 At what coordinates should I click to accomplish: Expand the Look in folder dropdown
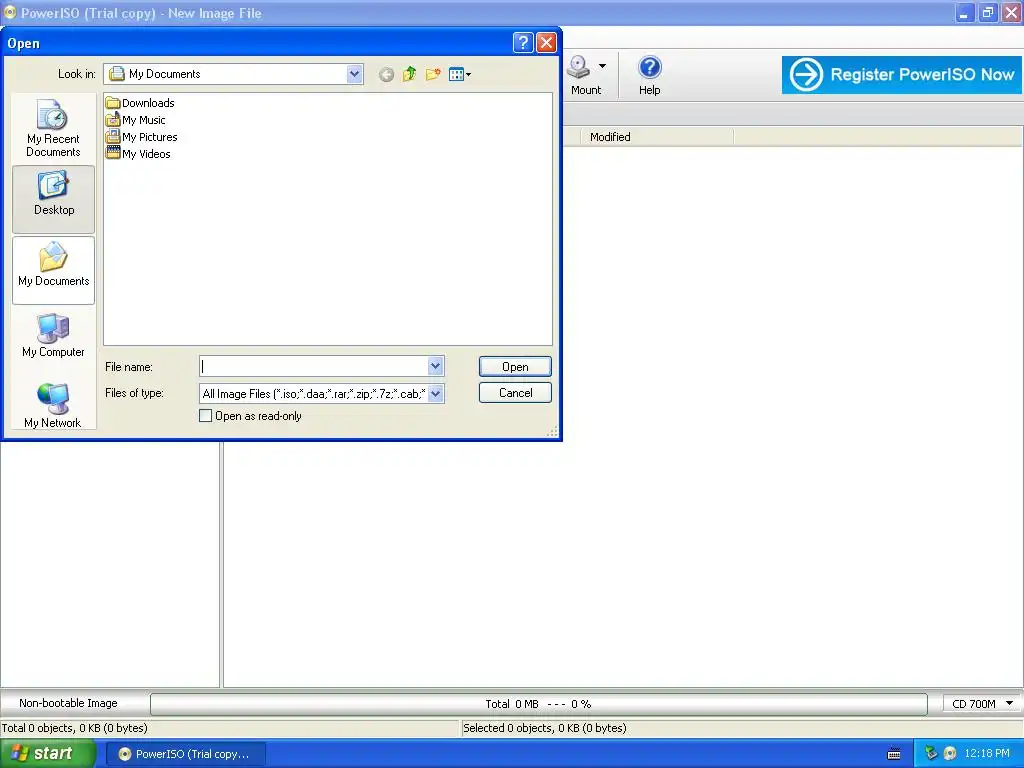click(x=354, y=74)
